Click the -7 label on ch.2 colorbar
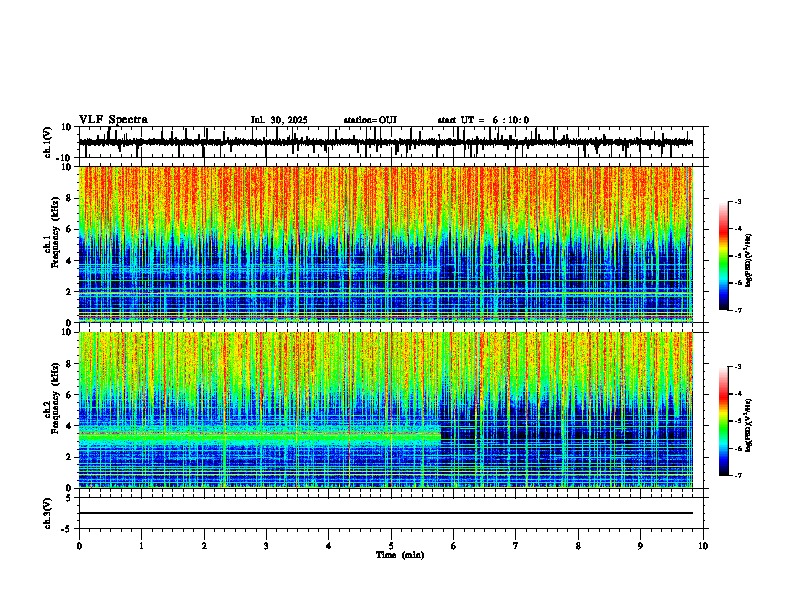The height and width of the screenshot is (612, 792). pyautogui.click(x=737, y=476)
